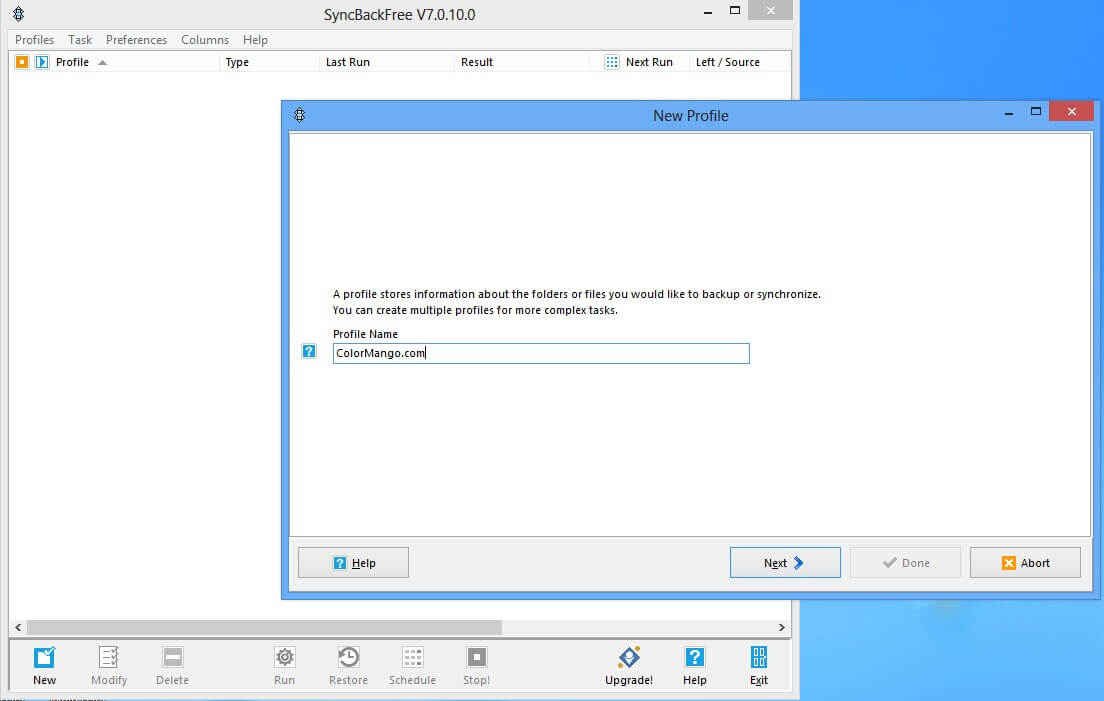Sort by the Profile column header

(x=72, y=62)
